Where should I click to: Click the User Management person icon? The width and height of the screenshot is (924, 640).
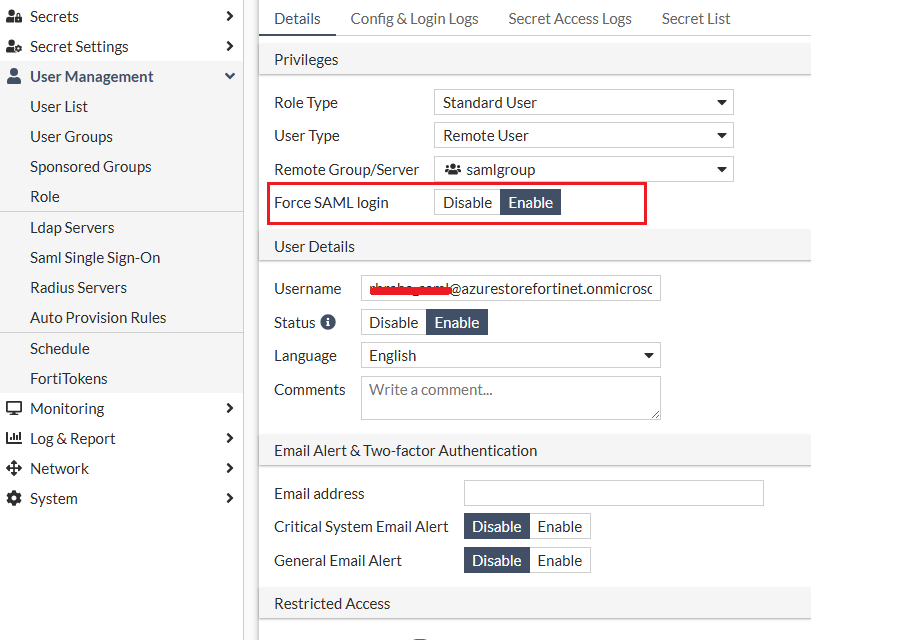(14, 77)
